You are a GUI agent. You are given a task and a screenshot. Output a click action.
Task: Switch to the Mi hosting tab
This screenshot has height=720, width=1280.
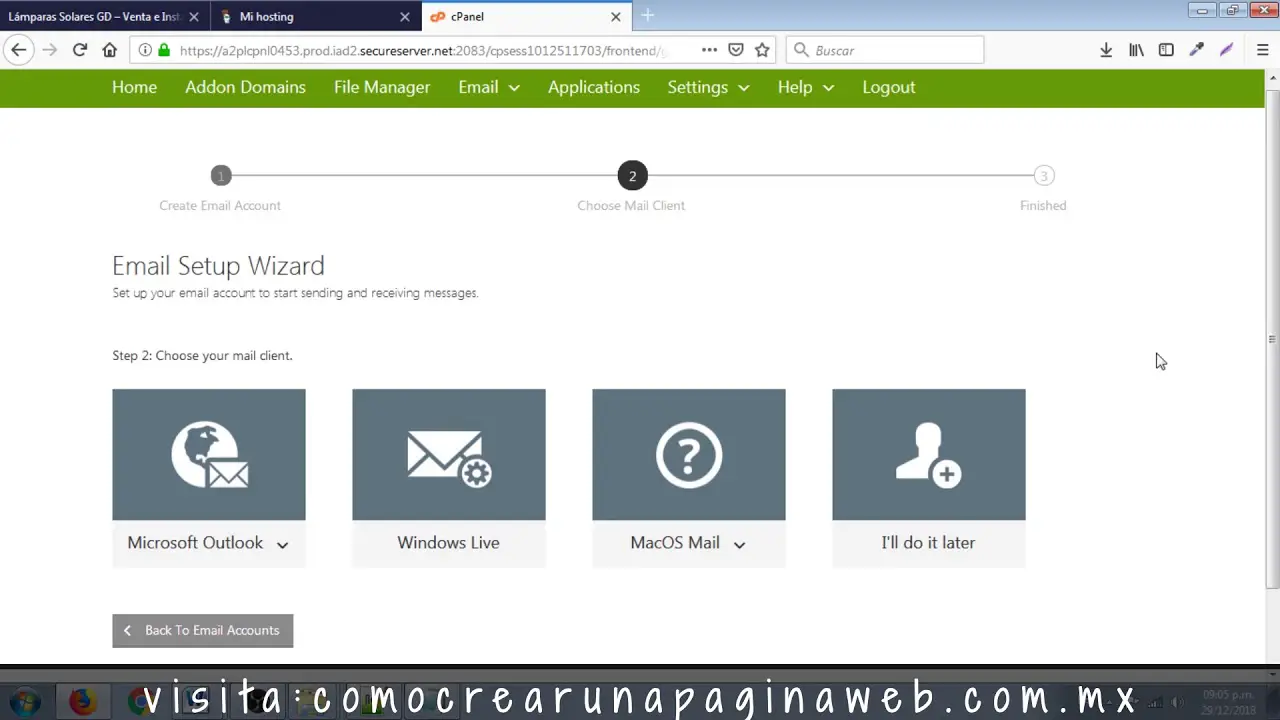click(x=316, y=17)
